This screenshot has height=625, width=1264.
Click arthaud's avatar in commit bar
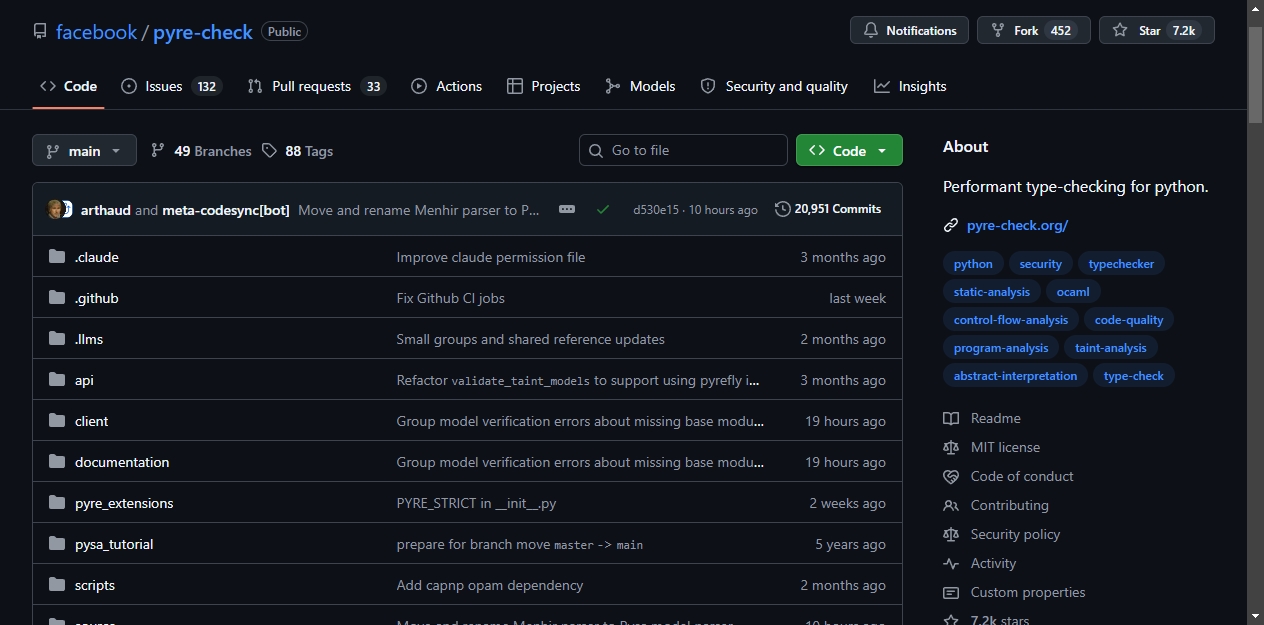(56, 209)
